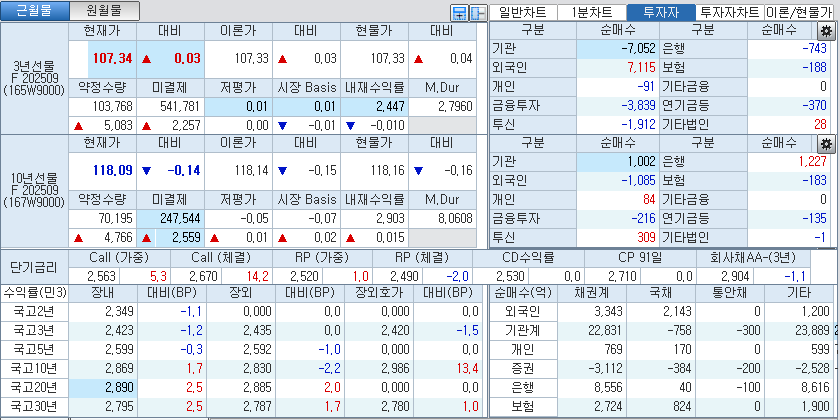840x420 pixels.
Task: Open the 일반차트 tab
Action: pyautogui.click(x=523, y=12)
